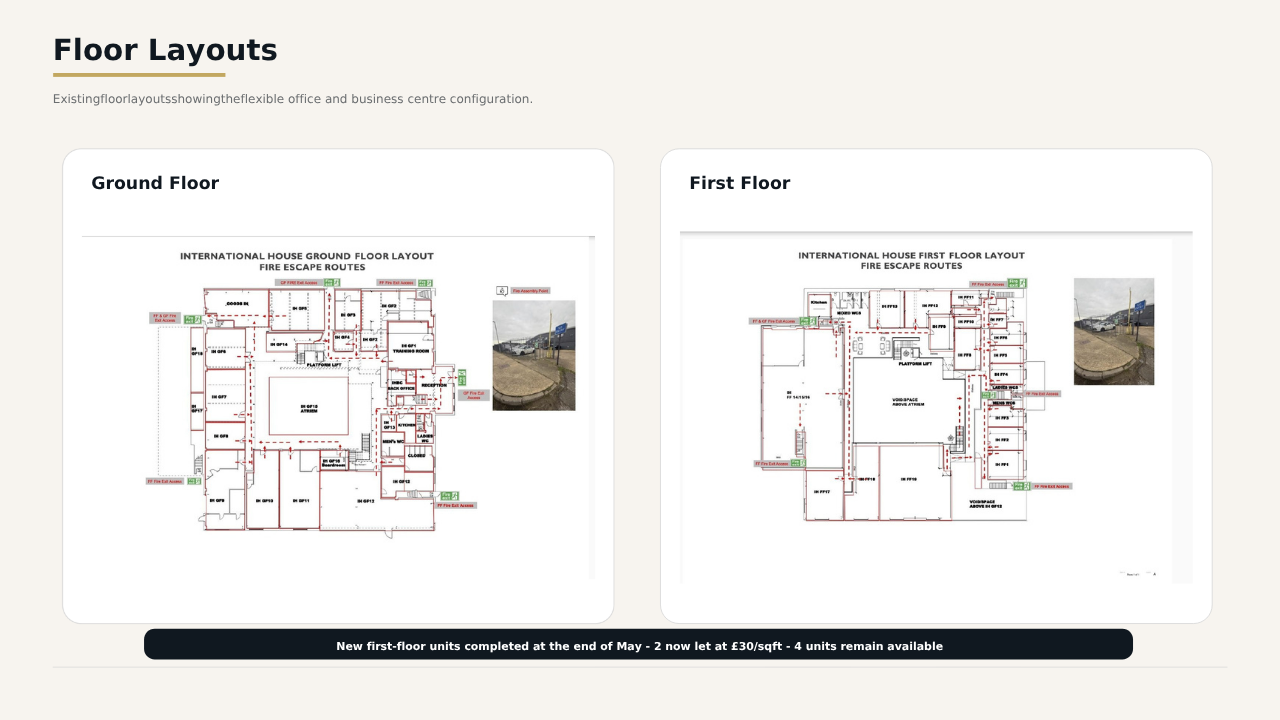1280x720 pixels.
Task: Click 'Kitchen' on the first floor plan
Action: point(819,301)
